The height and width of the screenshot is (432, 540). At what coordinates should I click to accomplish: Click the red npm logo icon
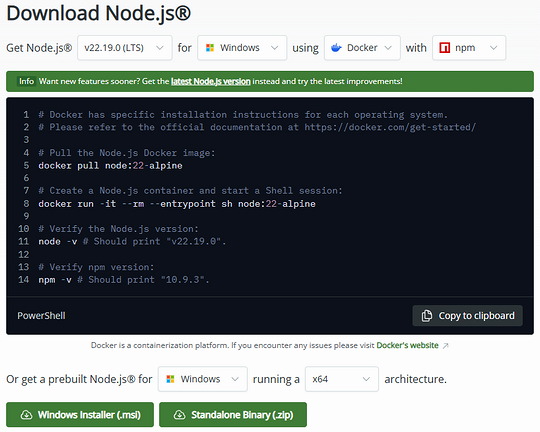(445, 48)
